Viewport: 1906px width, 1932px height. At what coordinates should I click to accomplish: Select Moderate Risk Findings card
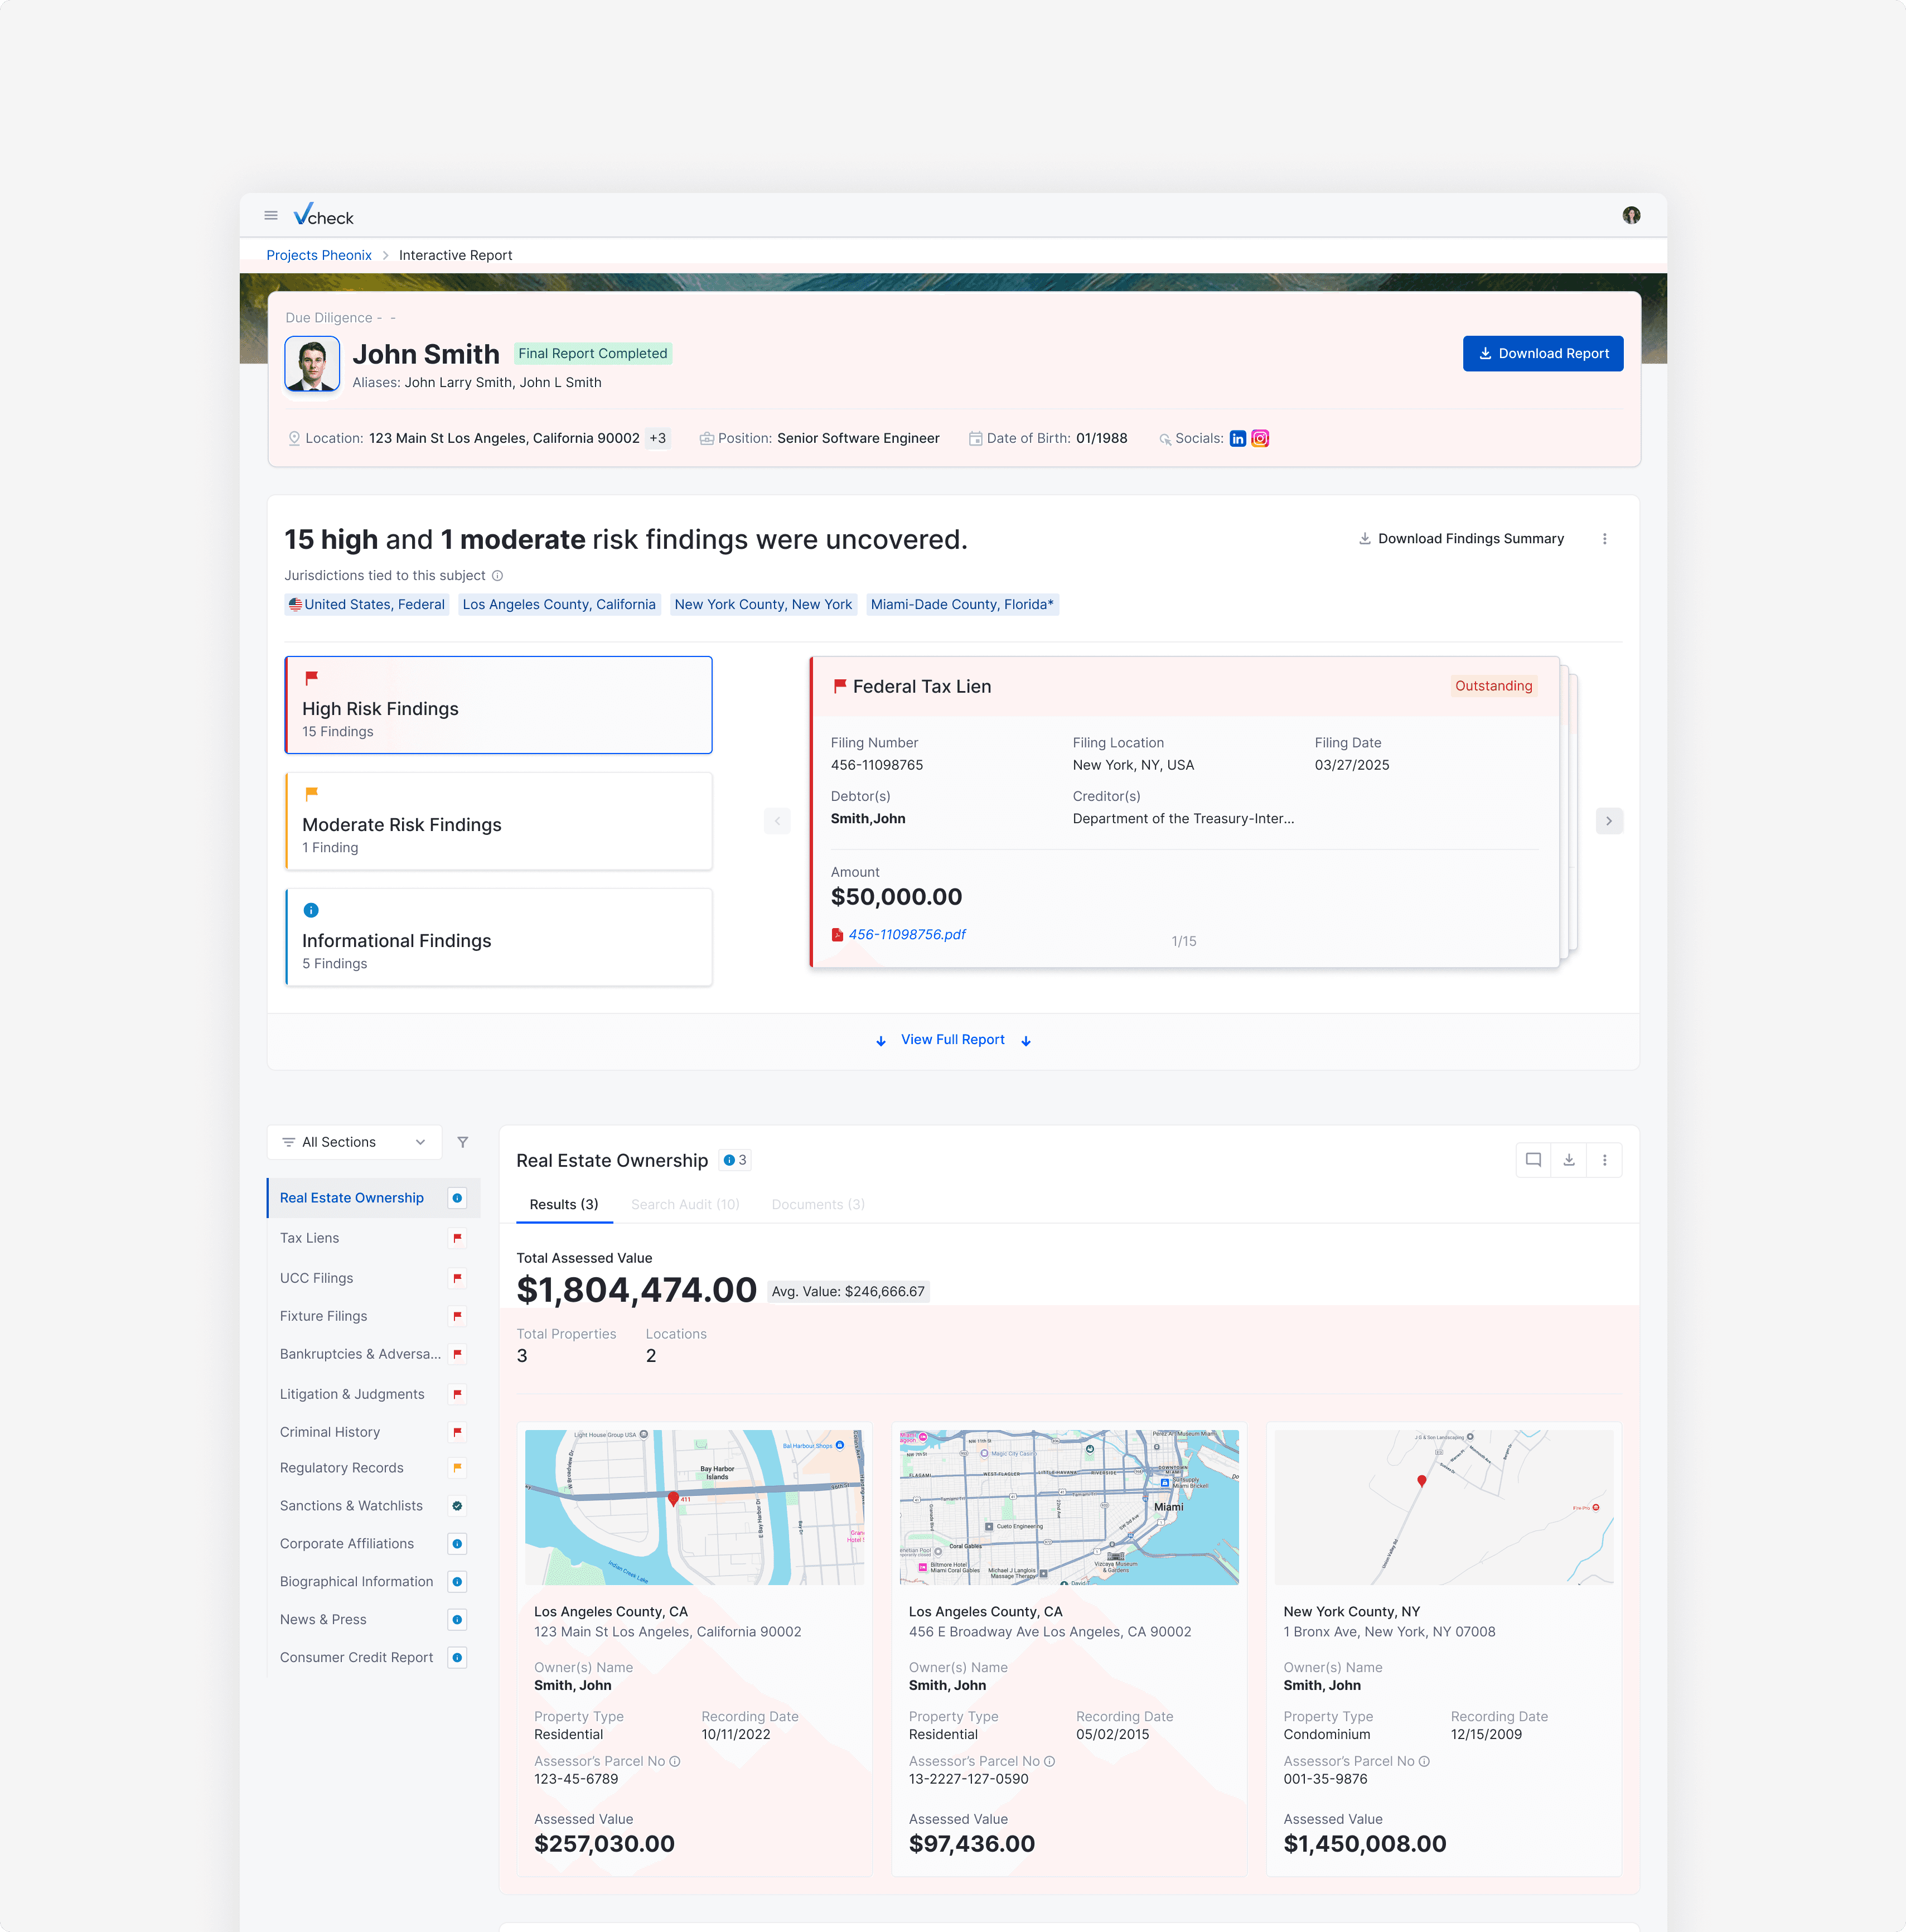(498, 821)
